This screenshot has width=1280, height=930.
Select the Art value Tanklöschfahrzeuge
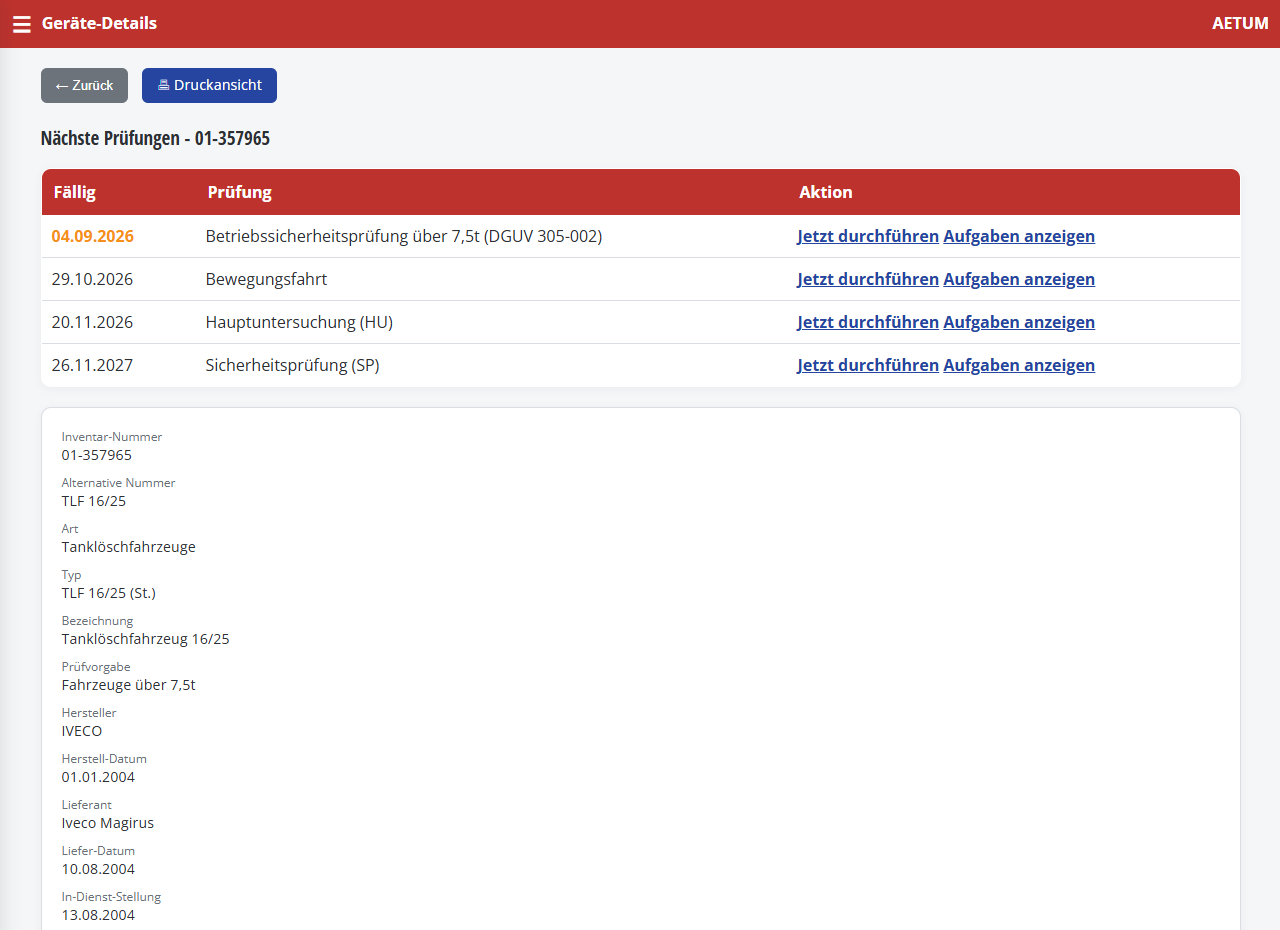[129, 547]
